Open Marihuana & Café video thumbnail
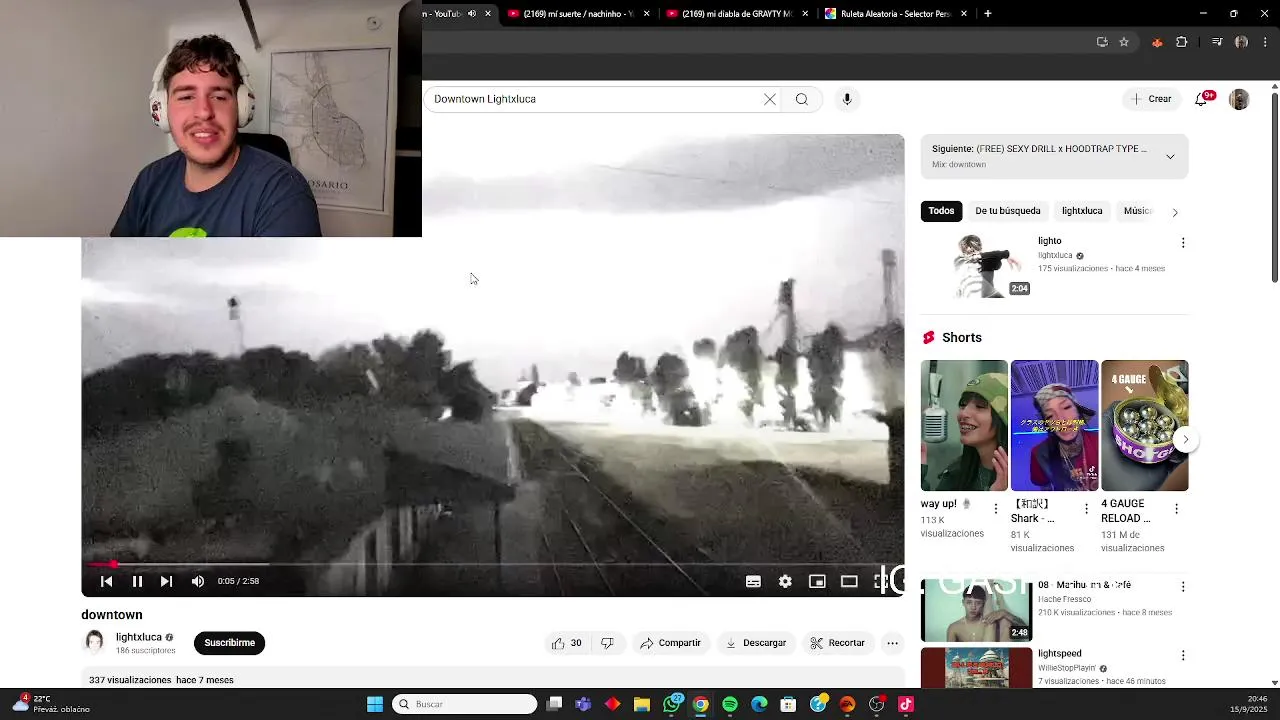Screen dimensions: 1280x720 [976, 609]
